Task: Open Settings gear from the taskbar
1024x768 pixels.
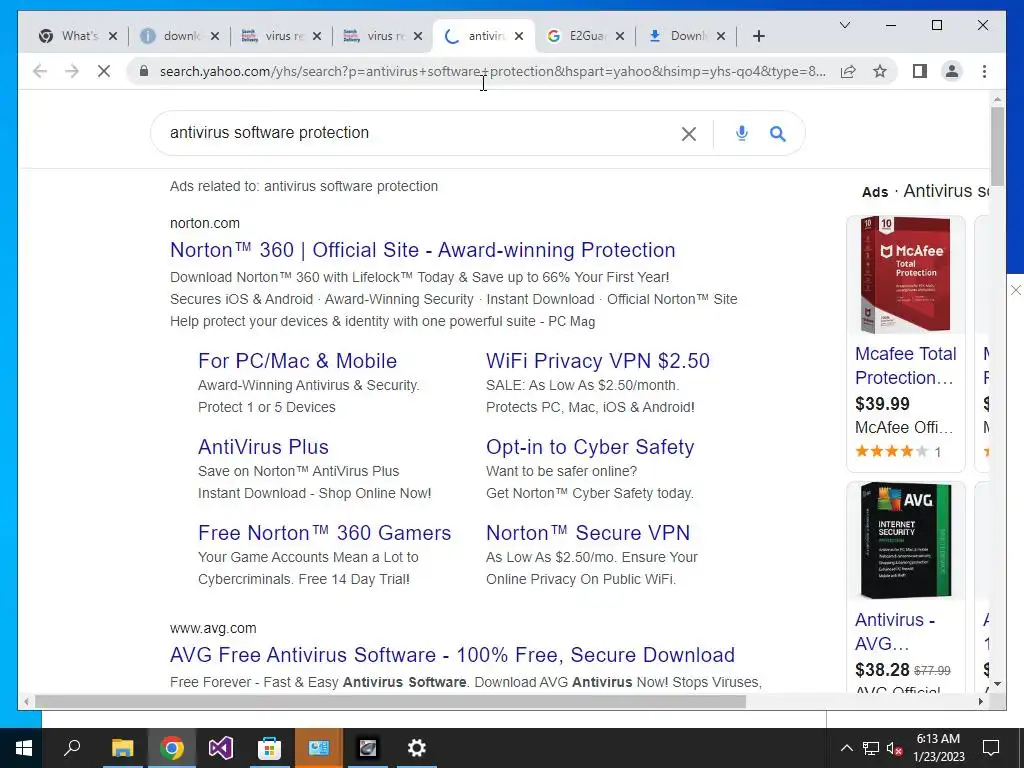Action: [x=417, y=748]
